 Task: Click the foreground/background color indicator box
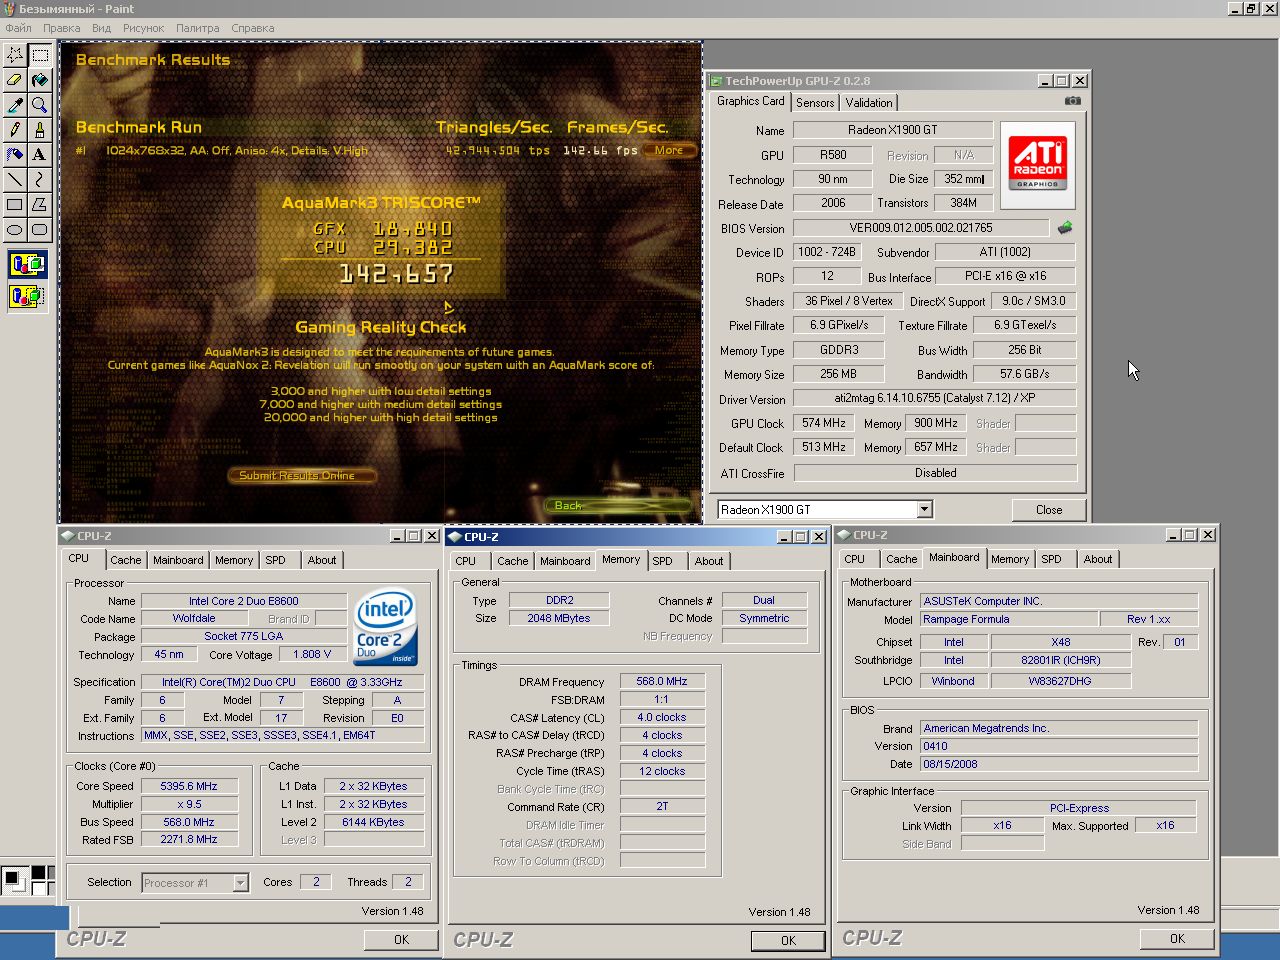[x=15, y=881]
